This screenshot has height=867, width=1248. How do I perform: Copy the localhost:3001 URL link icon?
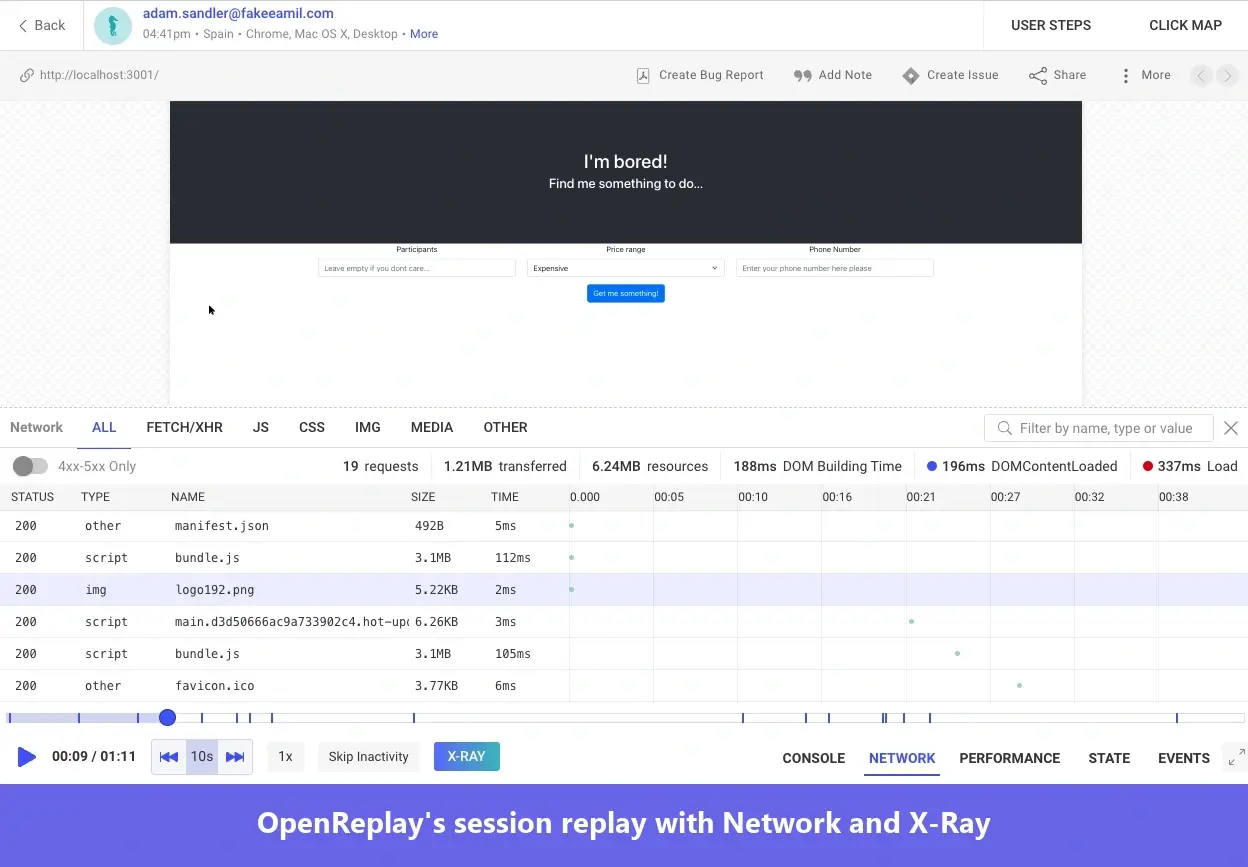click(26, 75)
